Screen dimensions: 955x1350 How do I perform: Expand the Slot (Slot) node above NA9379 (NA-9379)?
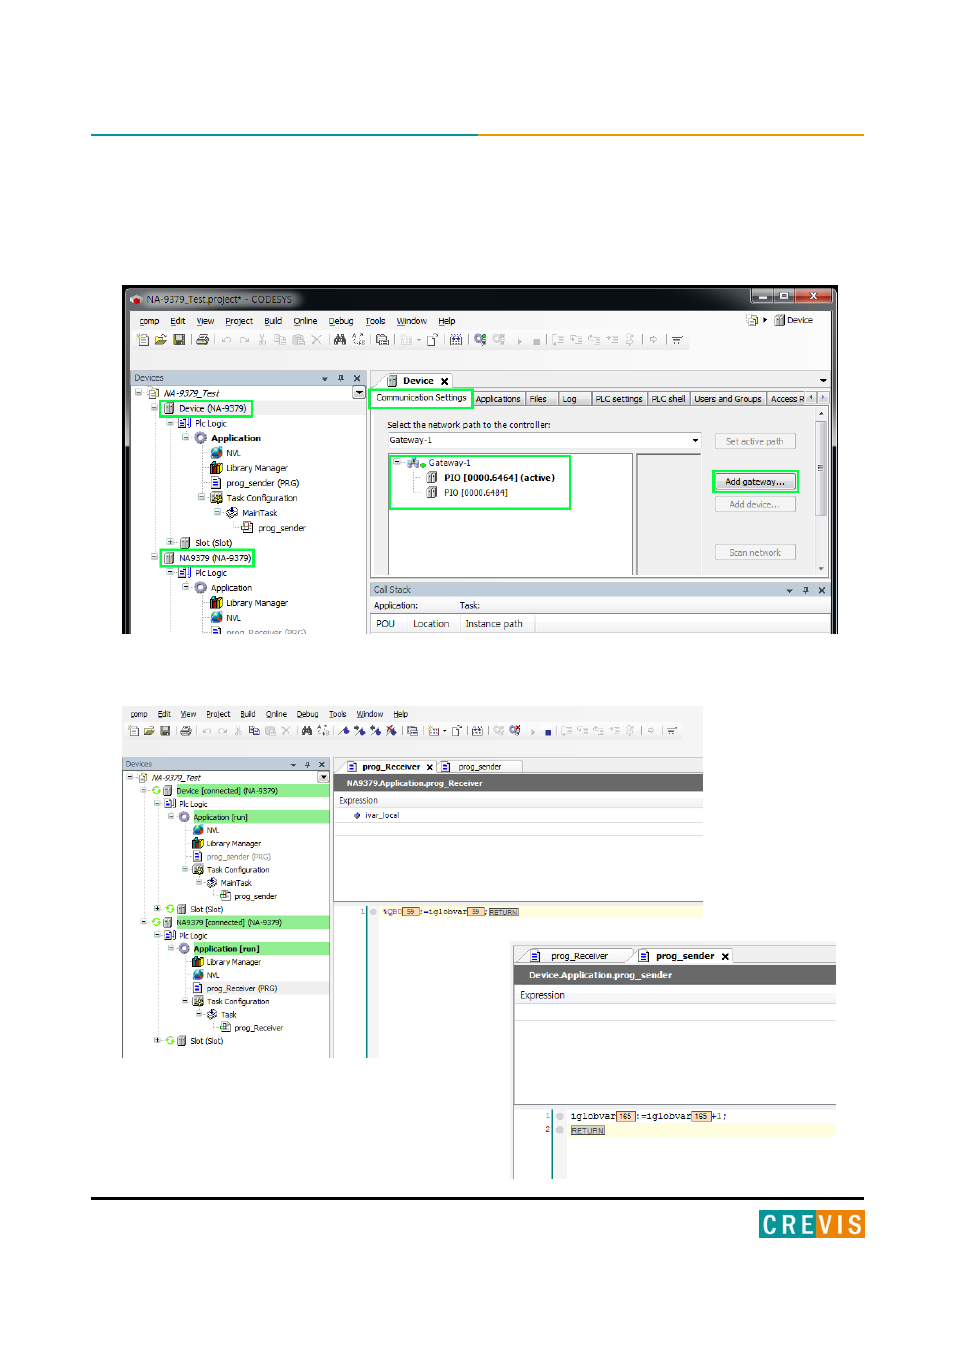coord(170,543)
